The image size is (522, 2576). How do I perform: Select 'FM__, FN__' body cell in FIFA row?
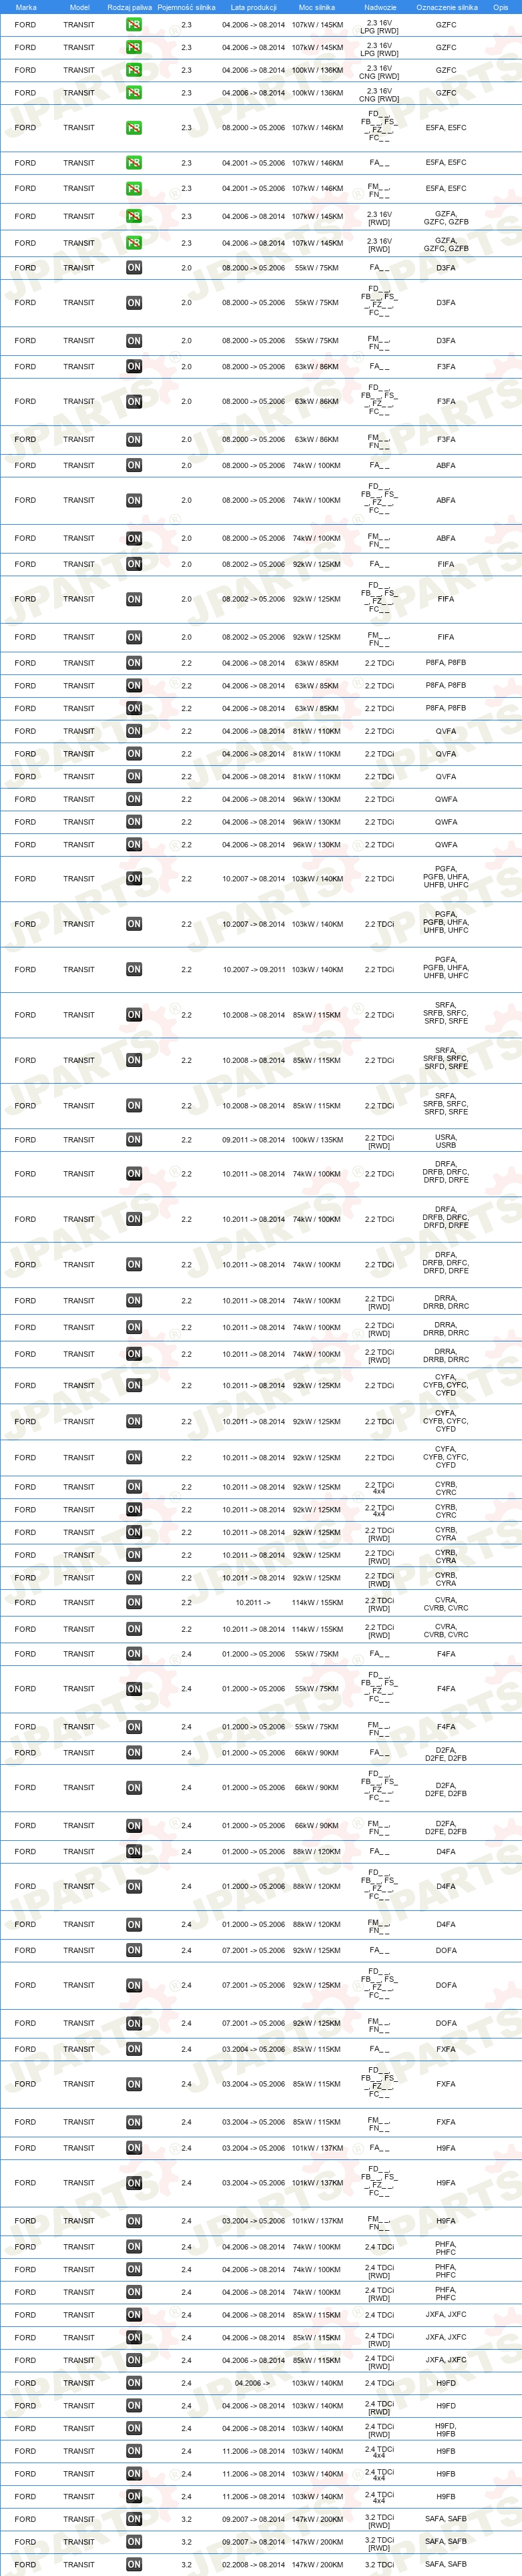[379, 638]
